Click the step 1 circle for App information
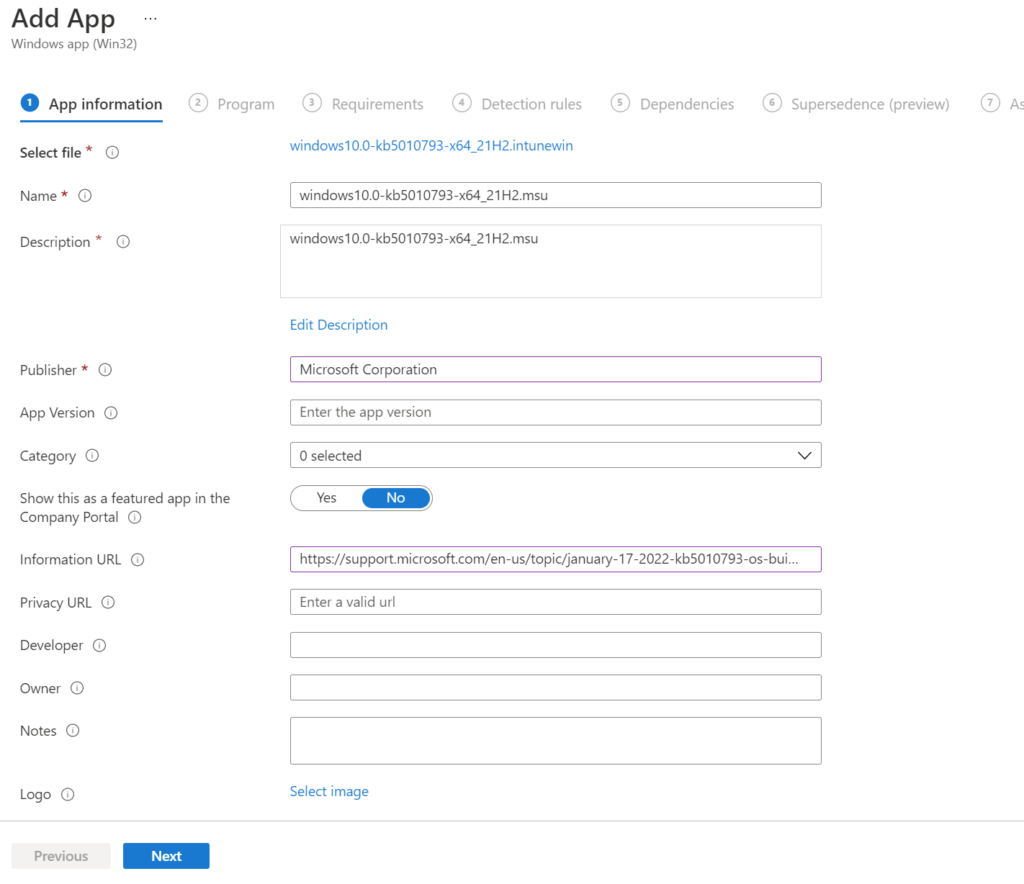Image resolution: width=1024 pixels, height=884 pixels. click(29, 103)
